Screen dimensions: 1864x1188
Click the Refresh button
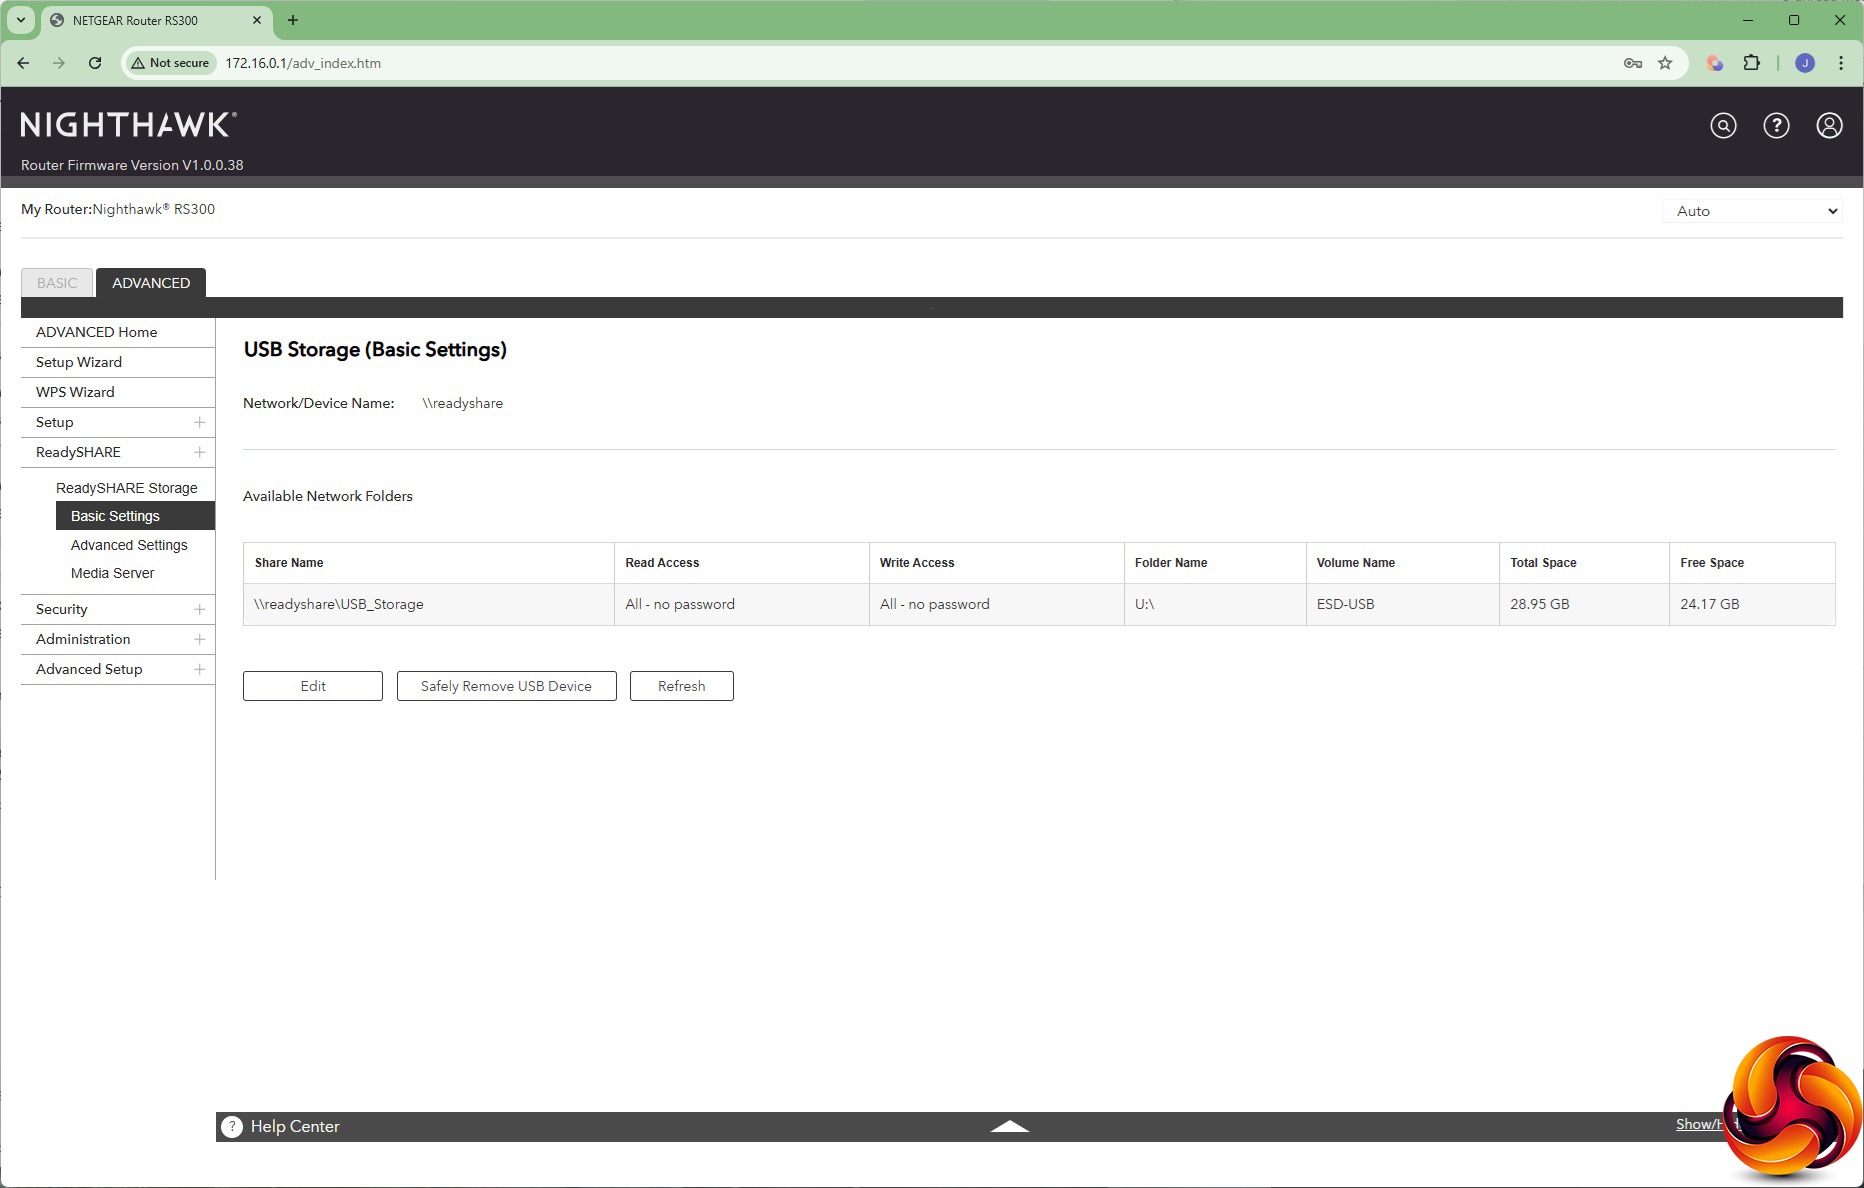click(x=682, y=686)
